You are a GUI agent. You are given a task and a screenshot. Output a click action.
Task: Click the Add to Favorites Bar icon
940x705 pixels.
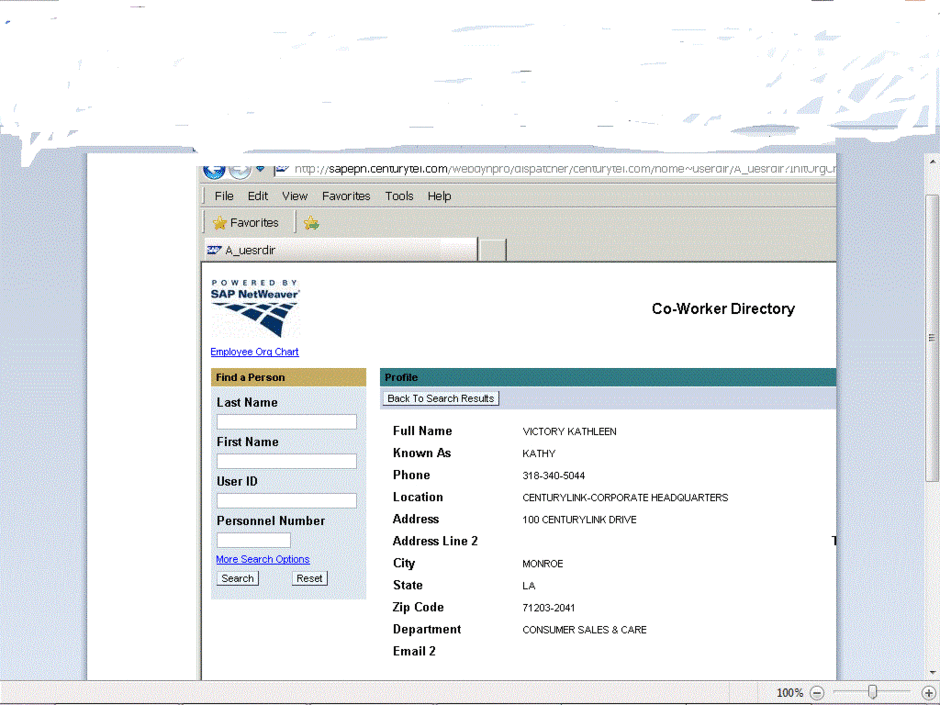point(311,223)
